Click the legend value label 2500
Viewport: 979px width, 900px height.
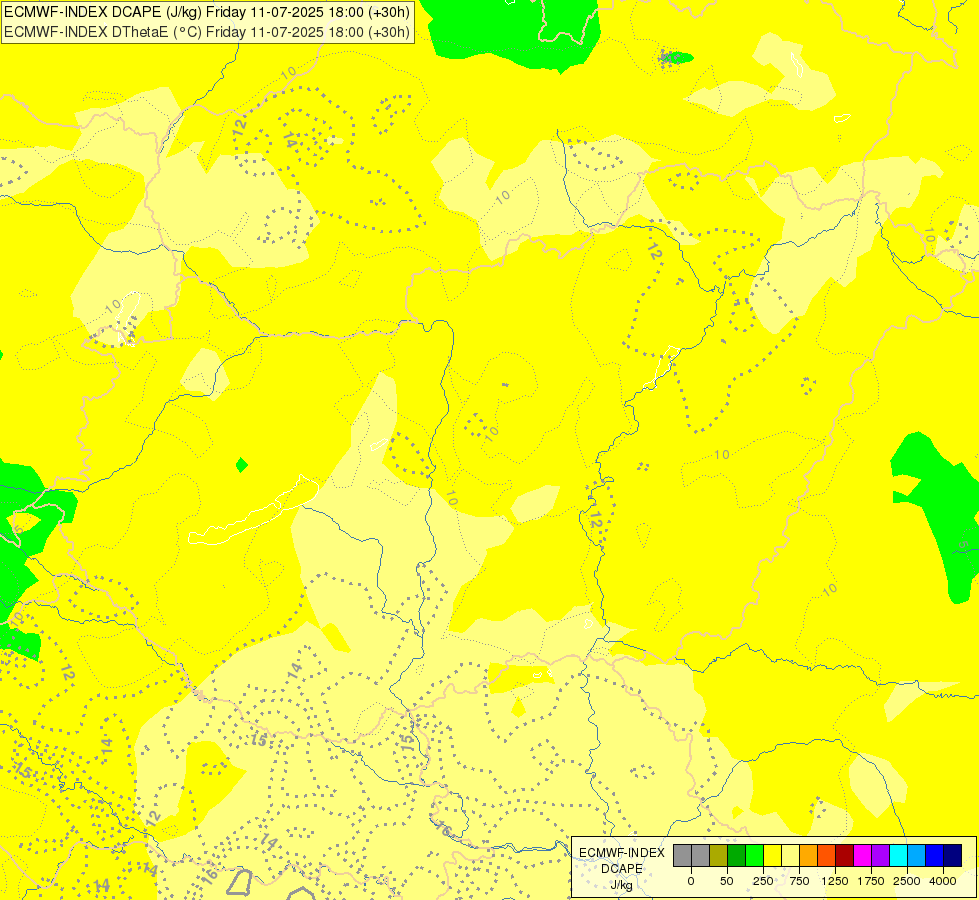point(907,881)
